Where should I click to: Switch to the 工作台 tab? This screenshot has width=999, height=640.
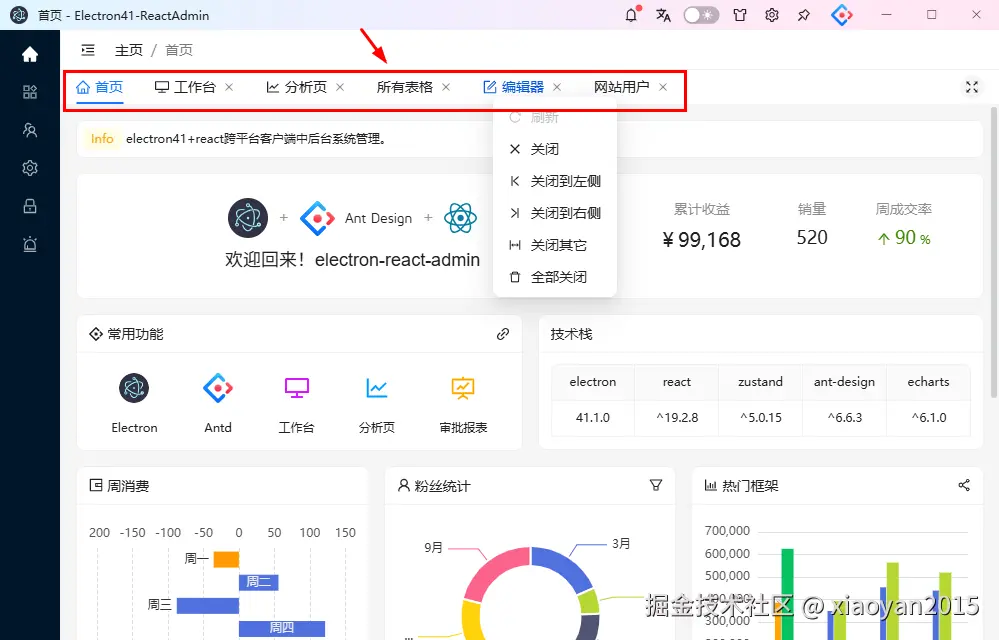(185, 87)
